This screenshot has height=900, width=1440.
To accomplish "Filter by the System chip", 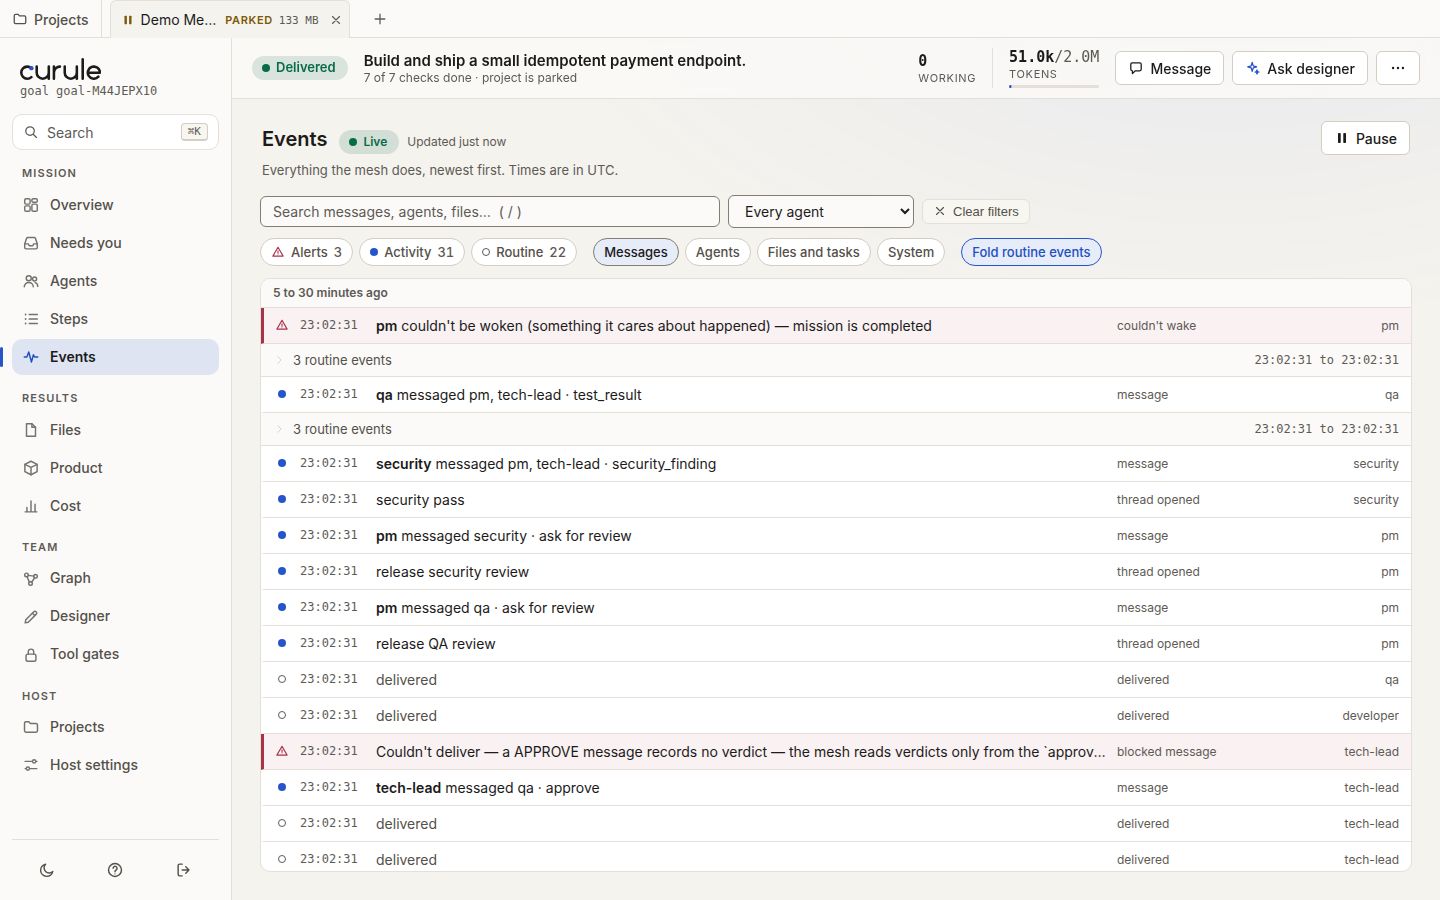I will 911,252.
